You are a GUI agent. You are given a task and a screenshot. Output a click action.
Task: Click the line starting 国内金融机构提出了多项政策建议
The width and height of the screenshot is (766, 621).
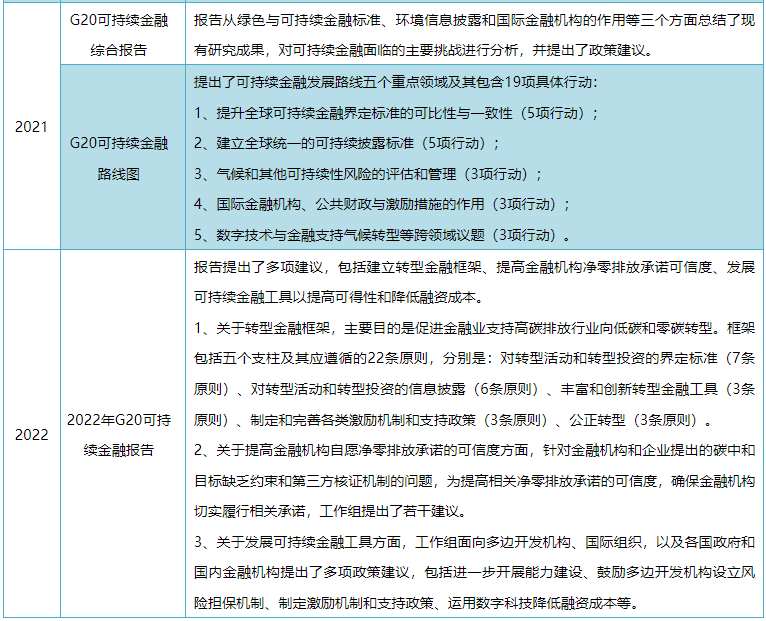tap(474, 572)
